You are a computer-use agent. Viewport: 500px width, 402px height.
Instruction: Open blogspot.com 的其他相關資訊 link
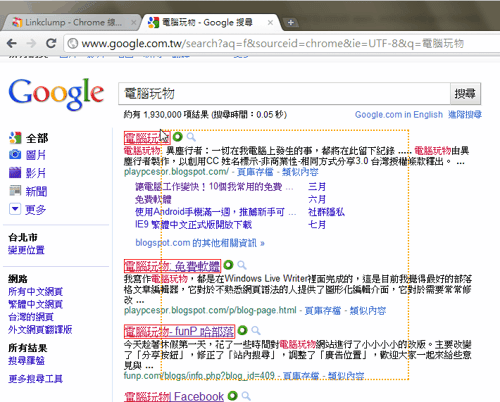pyautogui.click(x=200, y=243)
